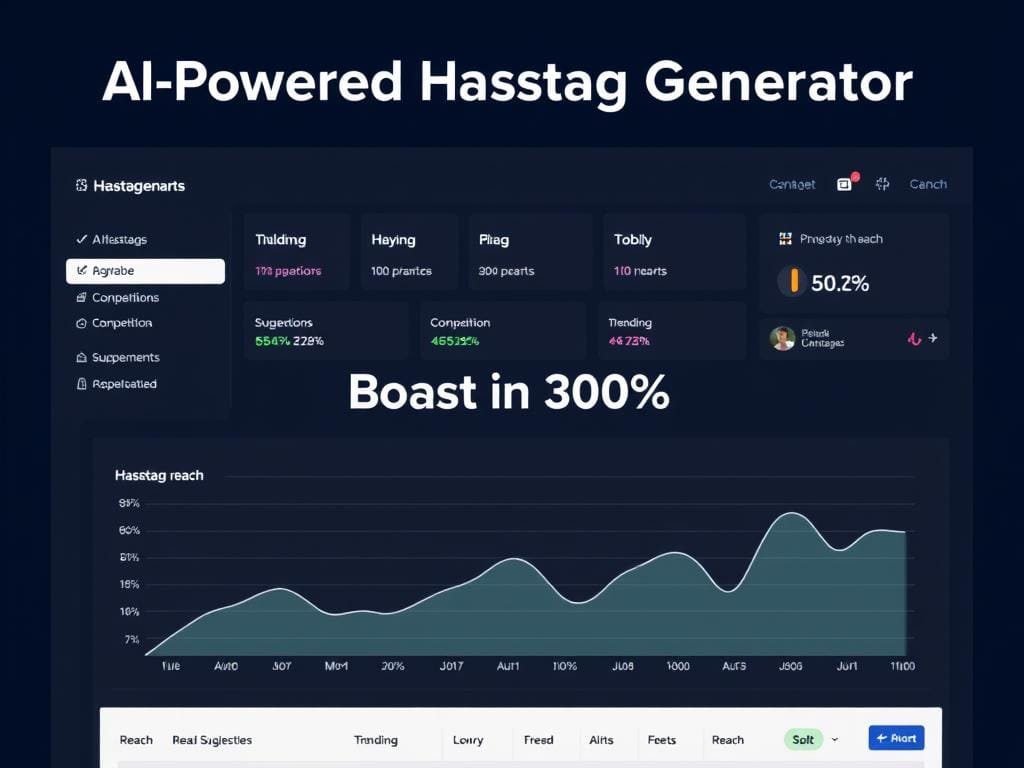Click the Hastagenarts logo icon

(81, 186)
